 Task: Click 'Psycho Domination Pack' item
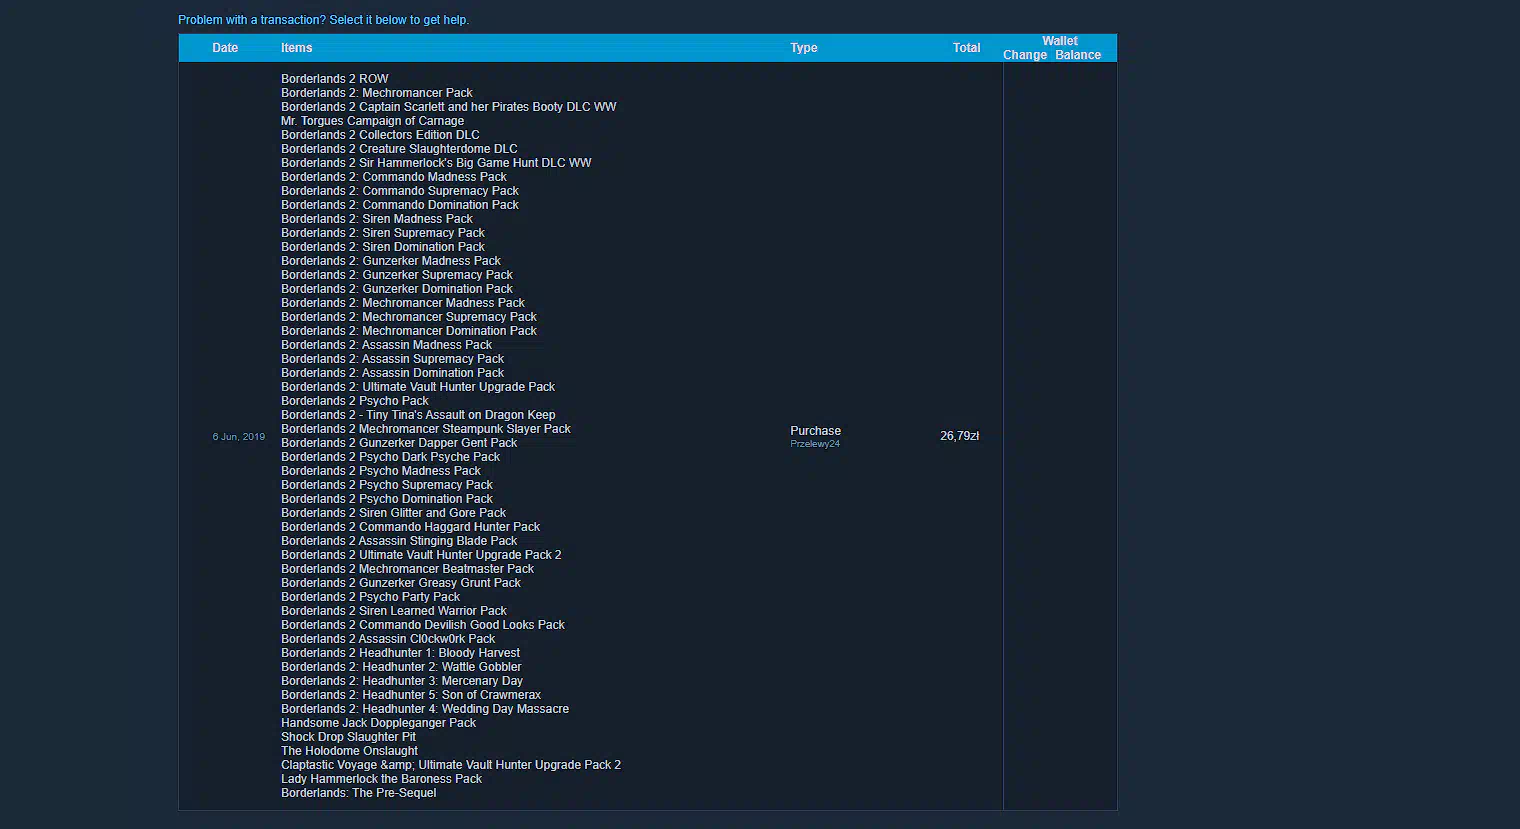coord(387,499)
